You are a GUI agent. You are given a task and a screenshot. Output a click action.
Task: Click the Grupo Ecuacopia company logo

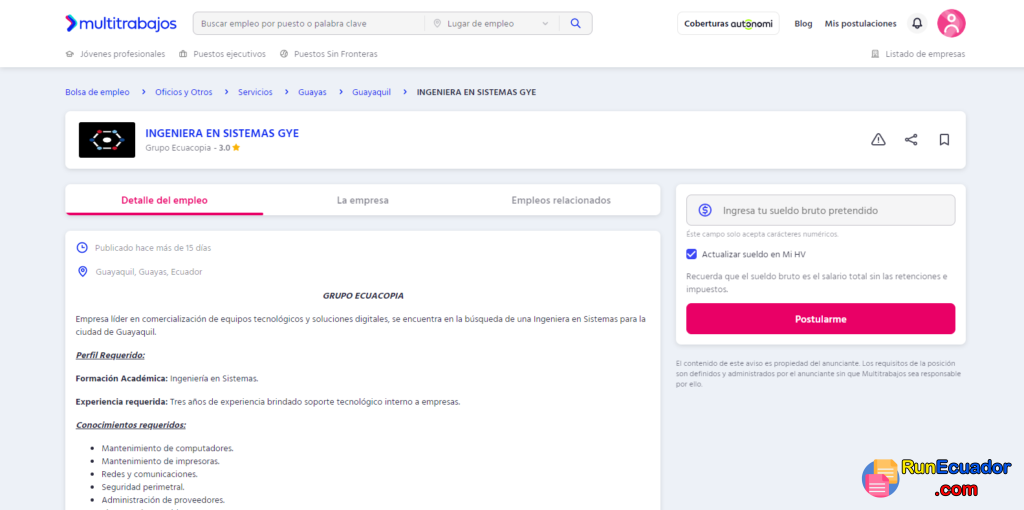[107, 140]
